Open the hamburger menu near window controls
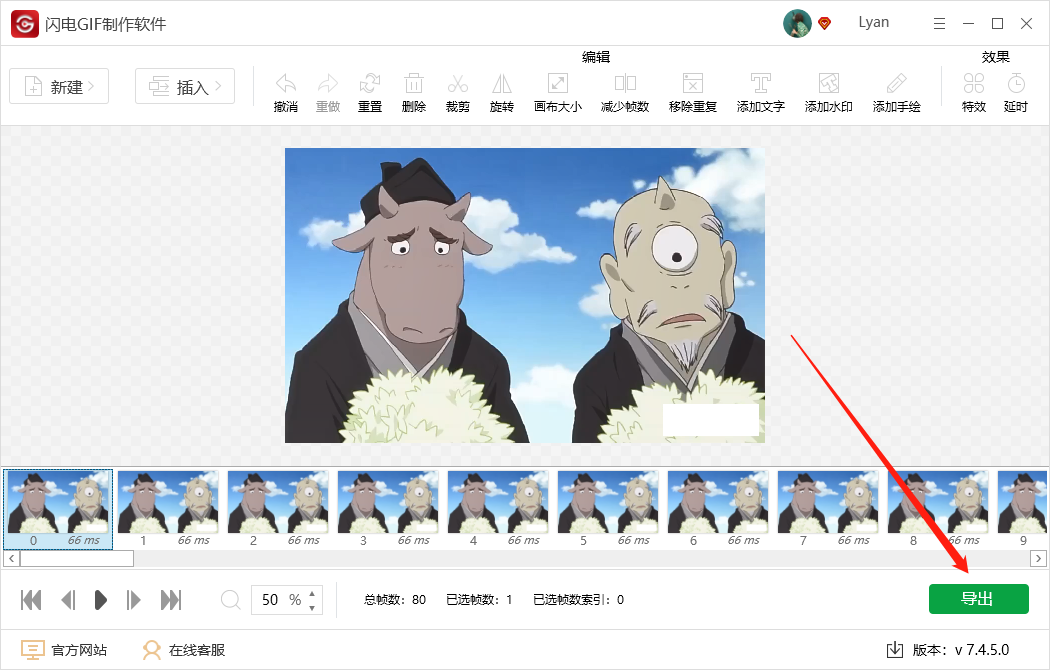 937,22
